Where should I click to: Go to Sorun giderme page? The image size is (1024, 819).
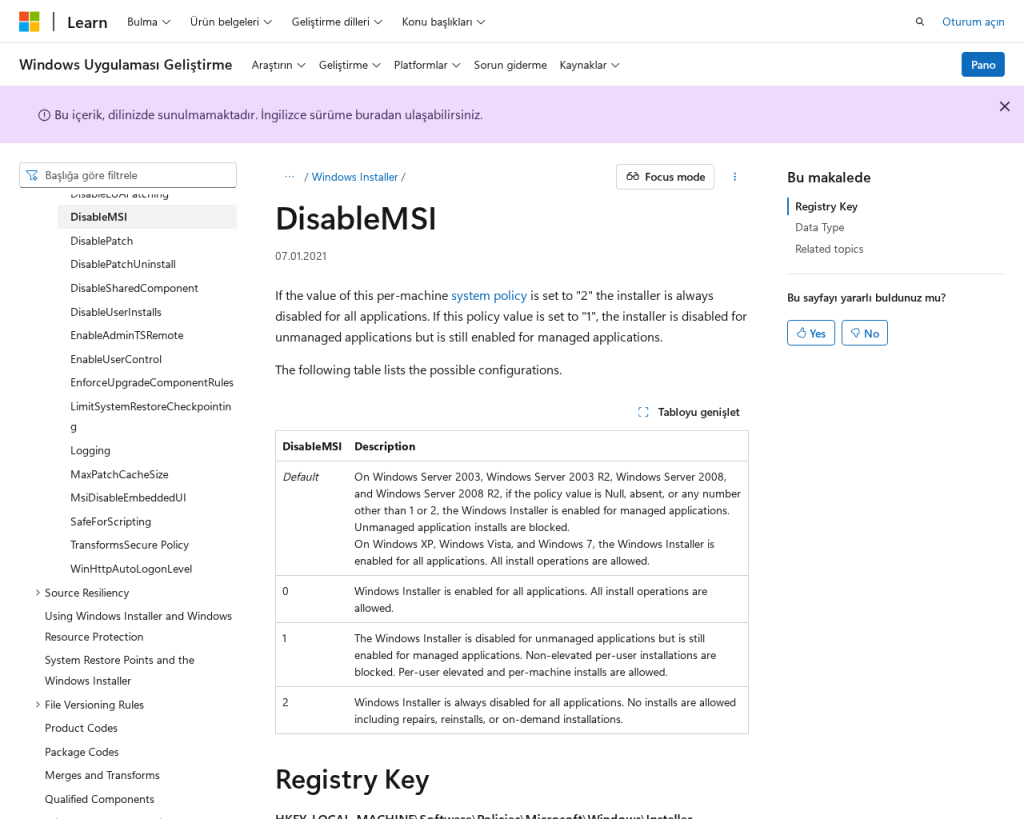(510, 65)
